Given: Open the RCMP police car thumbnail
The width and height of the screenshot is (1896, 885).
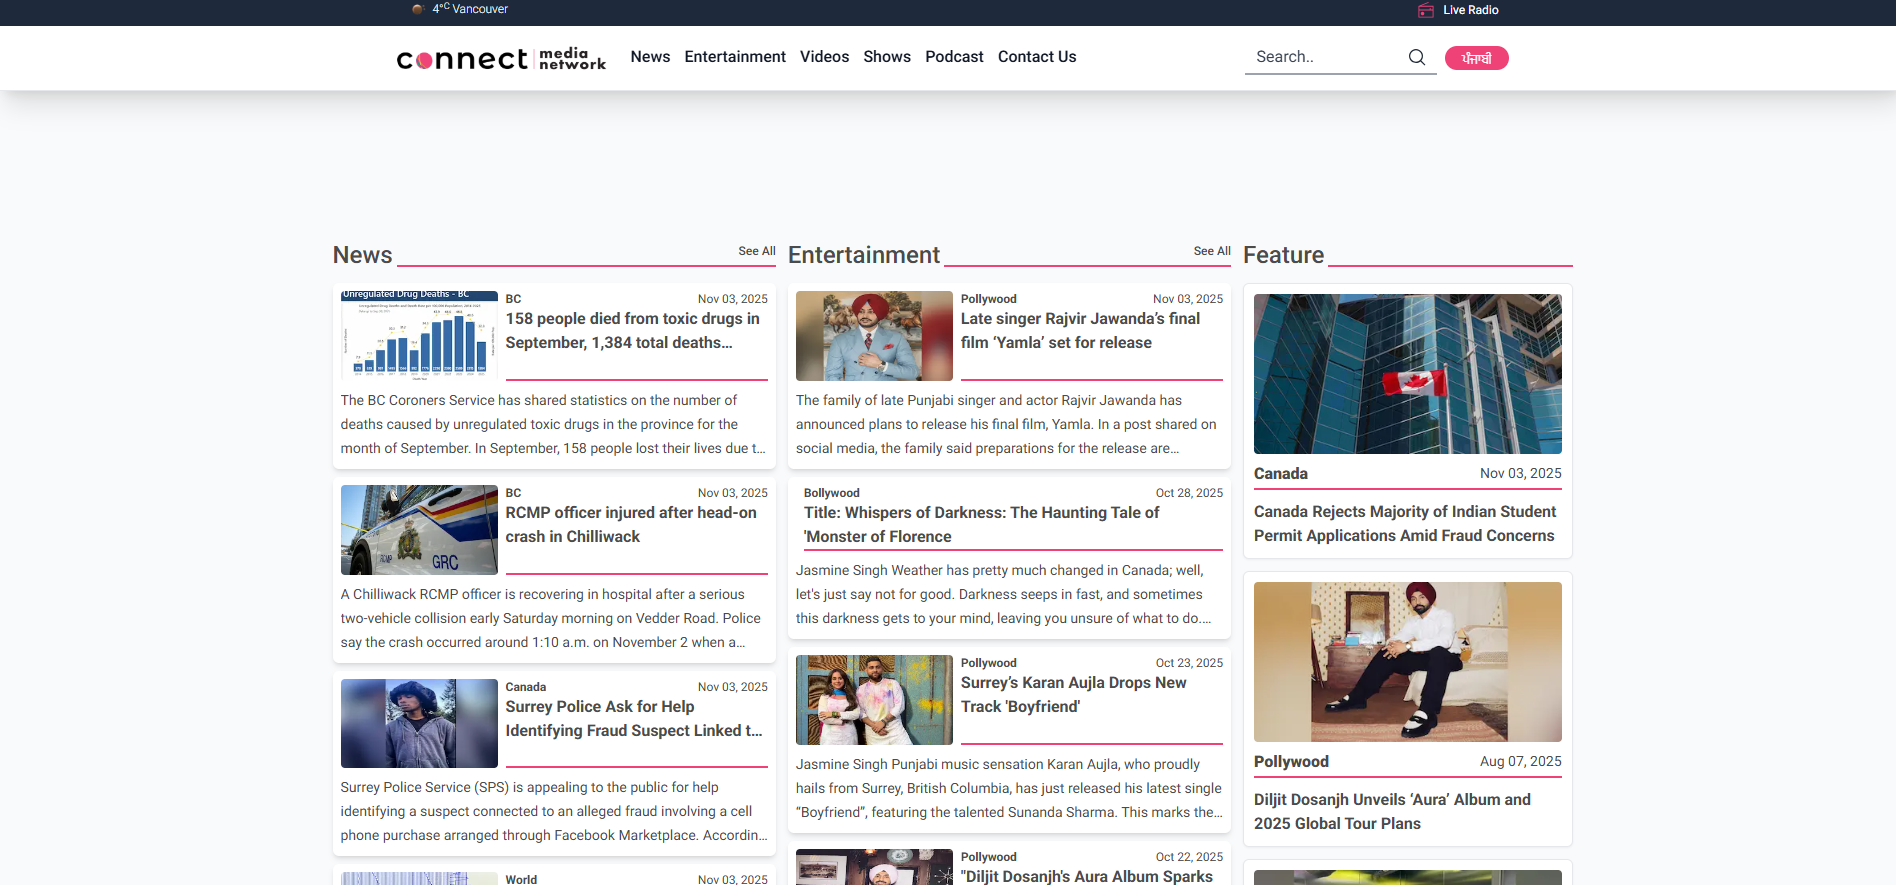Looking at the screenshot, I should pyautogui.click(x=419, y=529).
